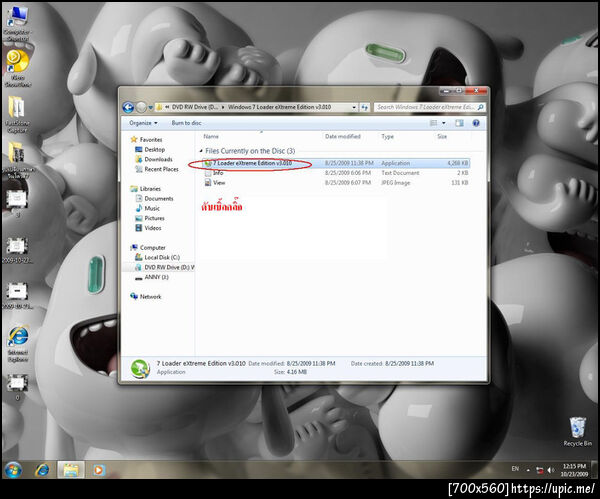The image size is (600, 499).
Task: Open the Recycle Bin desktop icon
Action: 577,432
